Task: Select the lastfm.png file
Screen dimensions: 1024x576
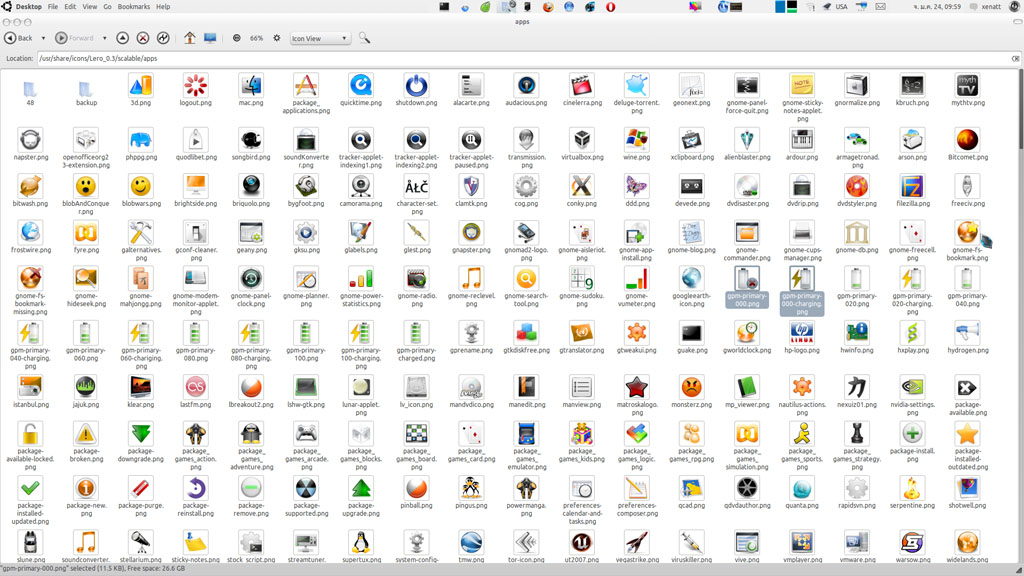Action: pos(195,392)
